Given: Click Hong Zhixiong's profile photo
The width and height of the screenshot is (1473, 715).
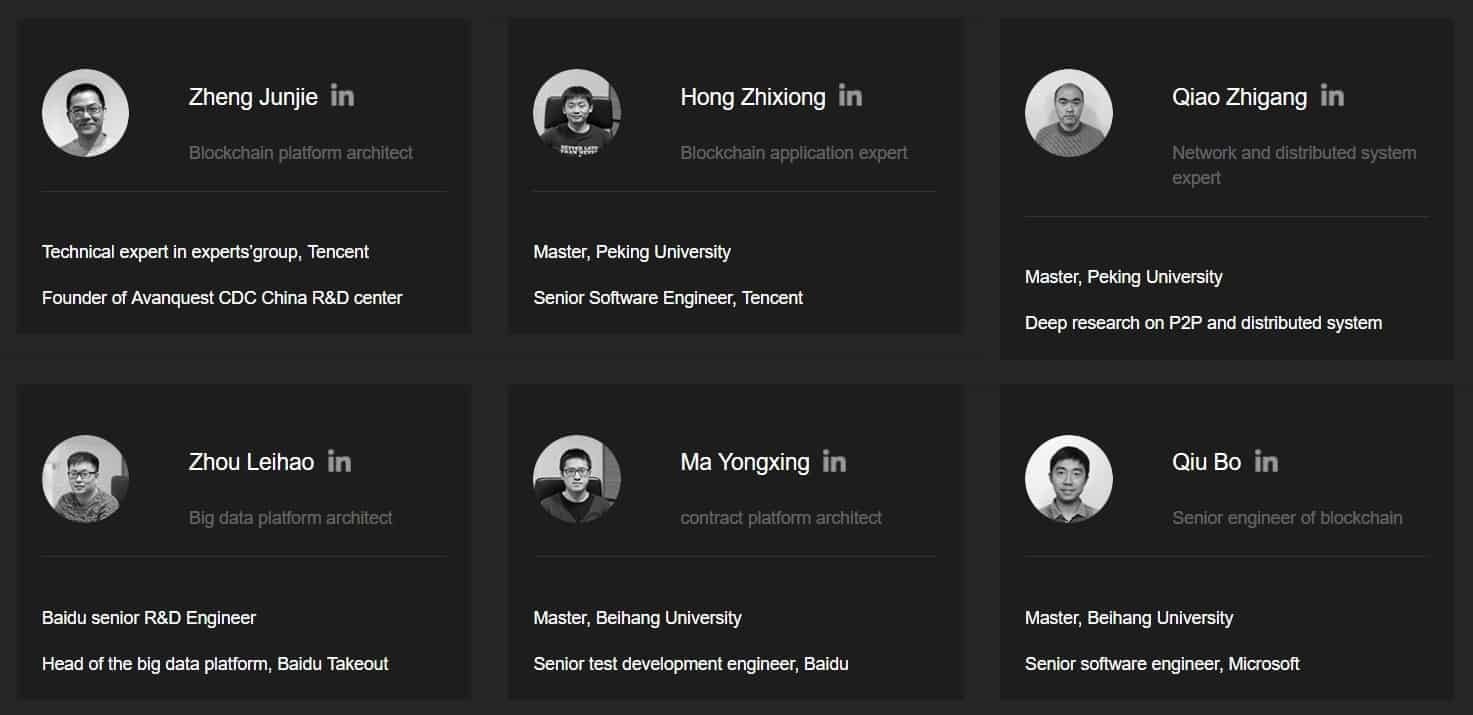Looking at the screenshot, I should (x=577, y=113).
